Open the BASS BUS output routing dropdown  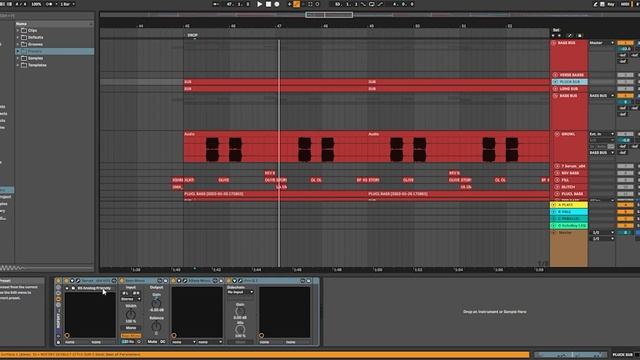[602, 96]
